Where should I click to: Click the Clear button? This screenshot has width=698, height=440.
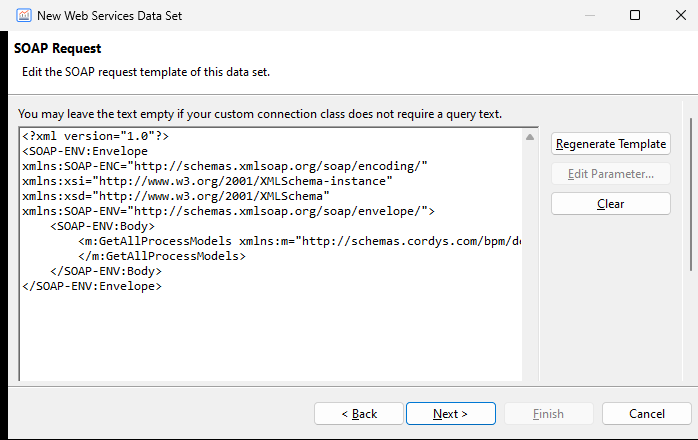(x=611, y=204)
